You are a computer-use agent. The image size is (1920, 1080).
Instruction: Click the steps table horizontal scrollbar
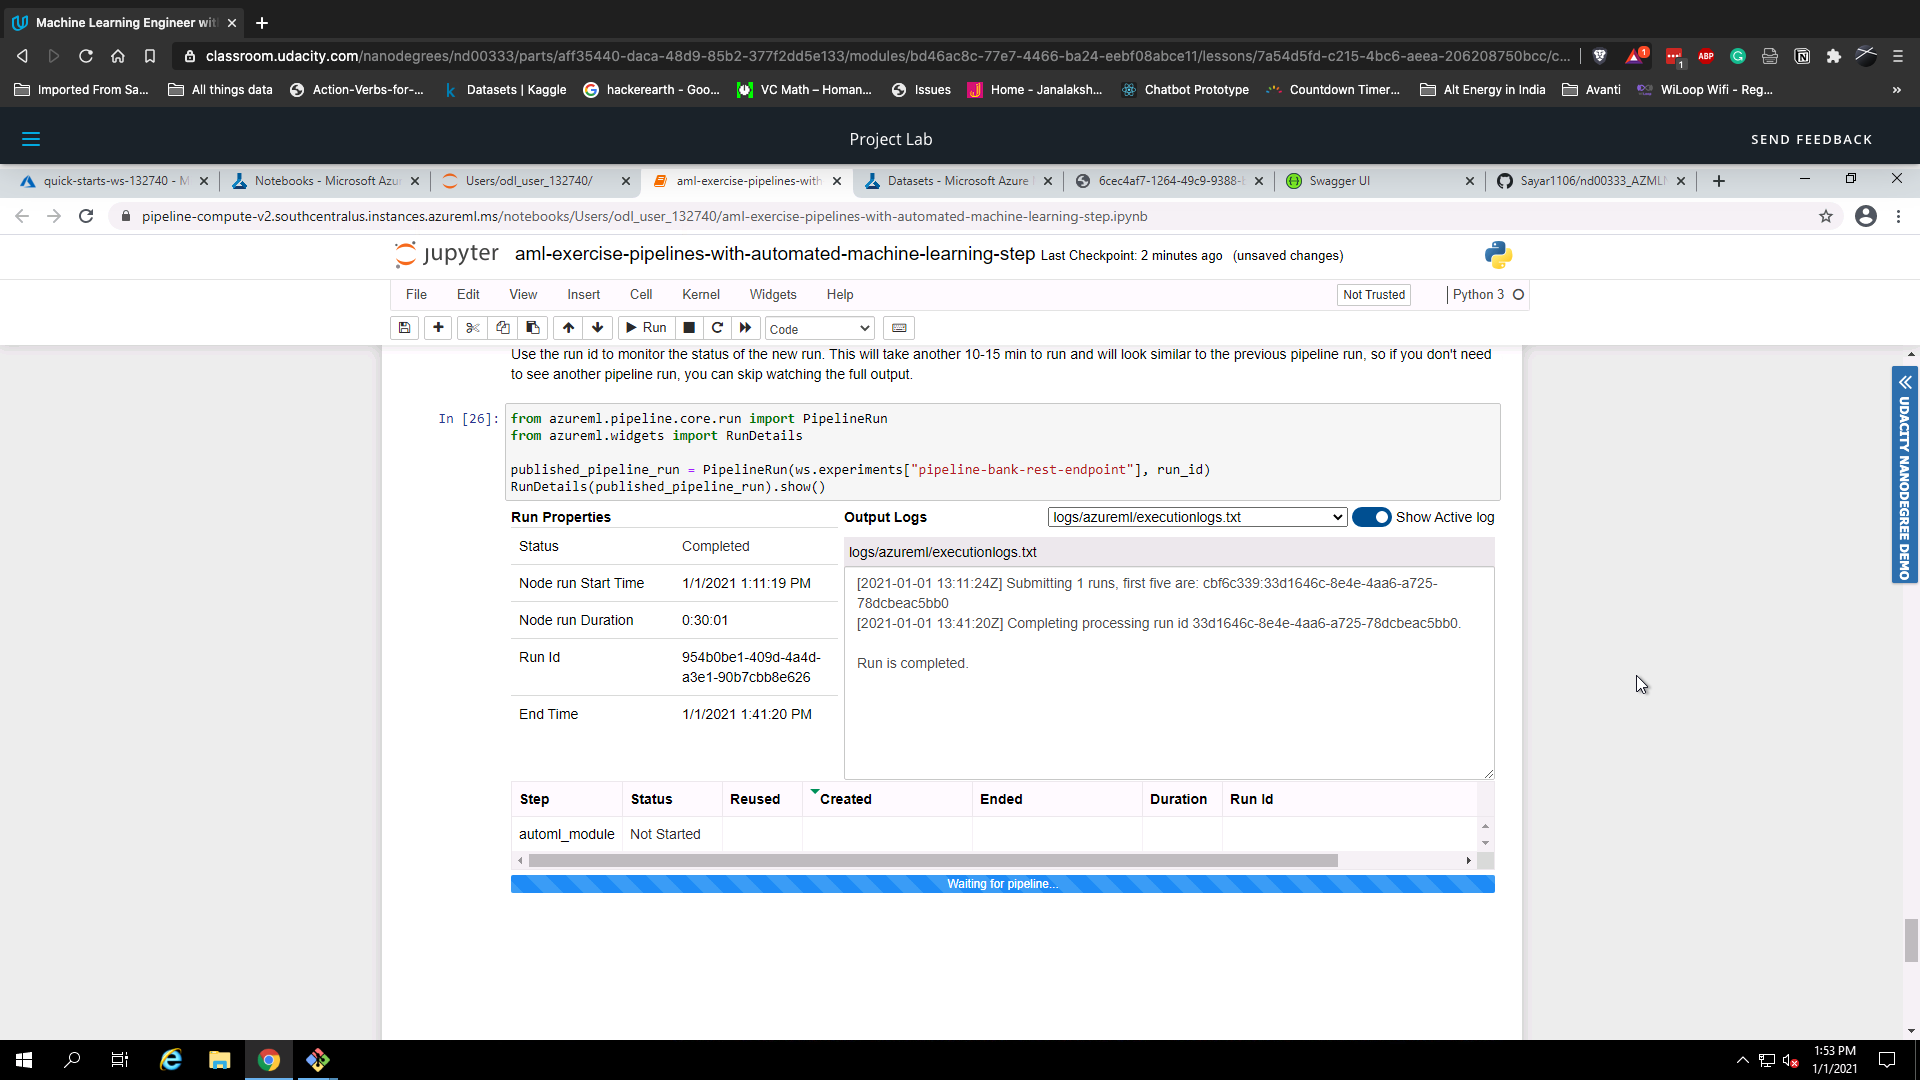pos(932,861)
